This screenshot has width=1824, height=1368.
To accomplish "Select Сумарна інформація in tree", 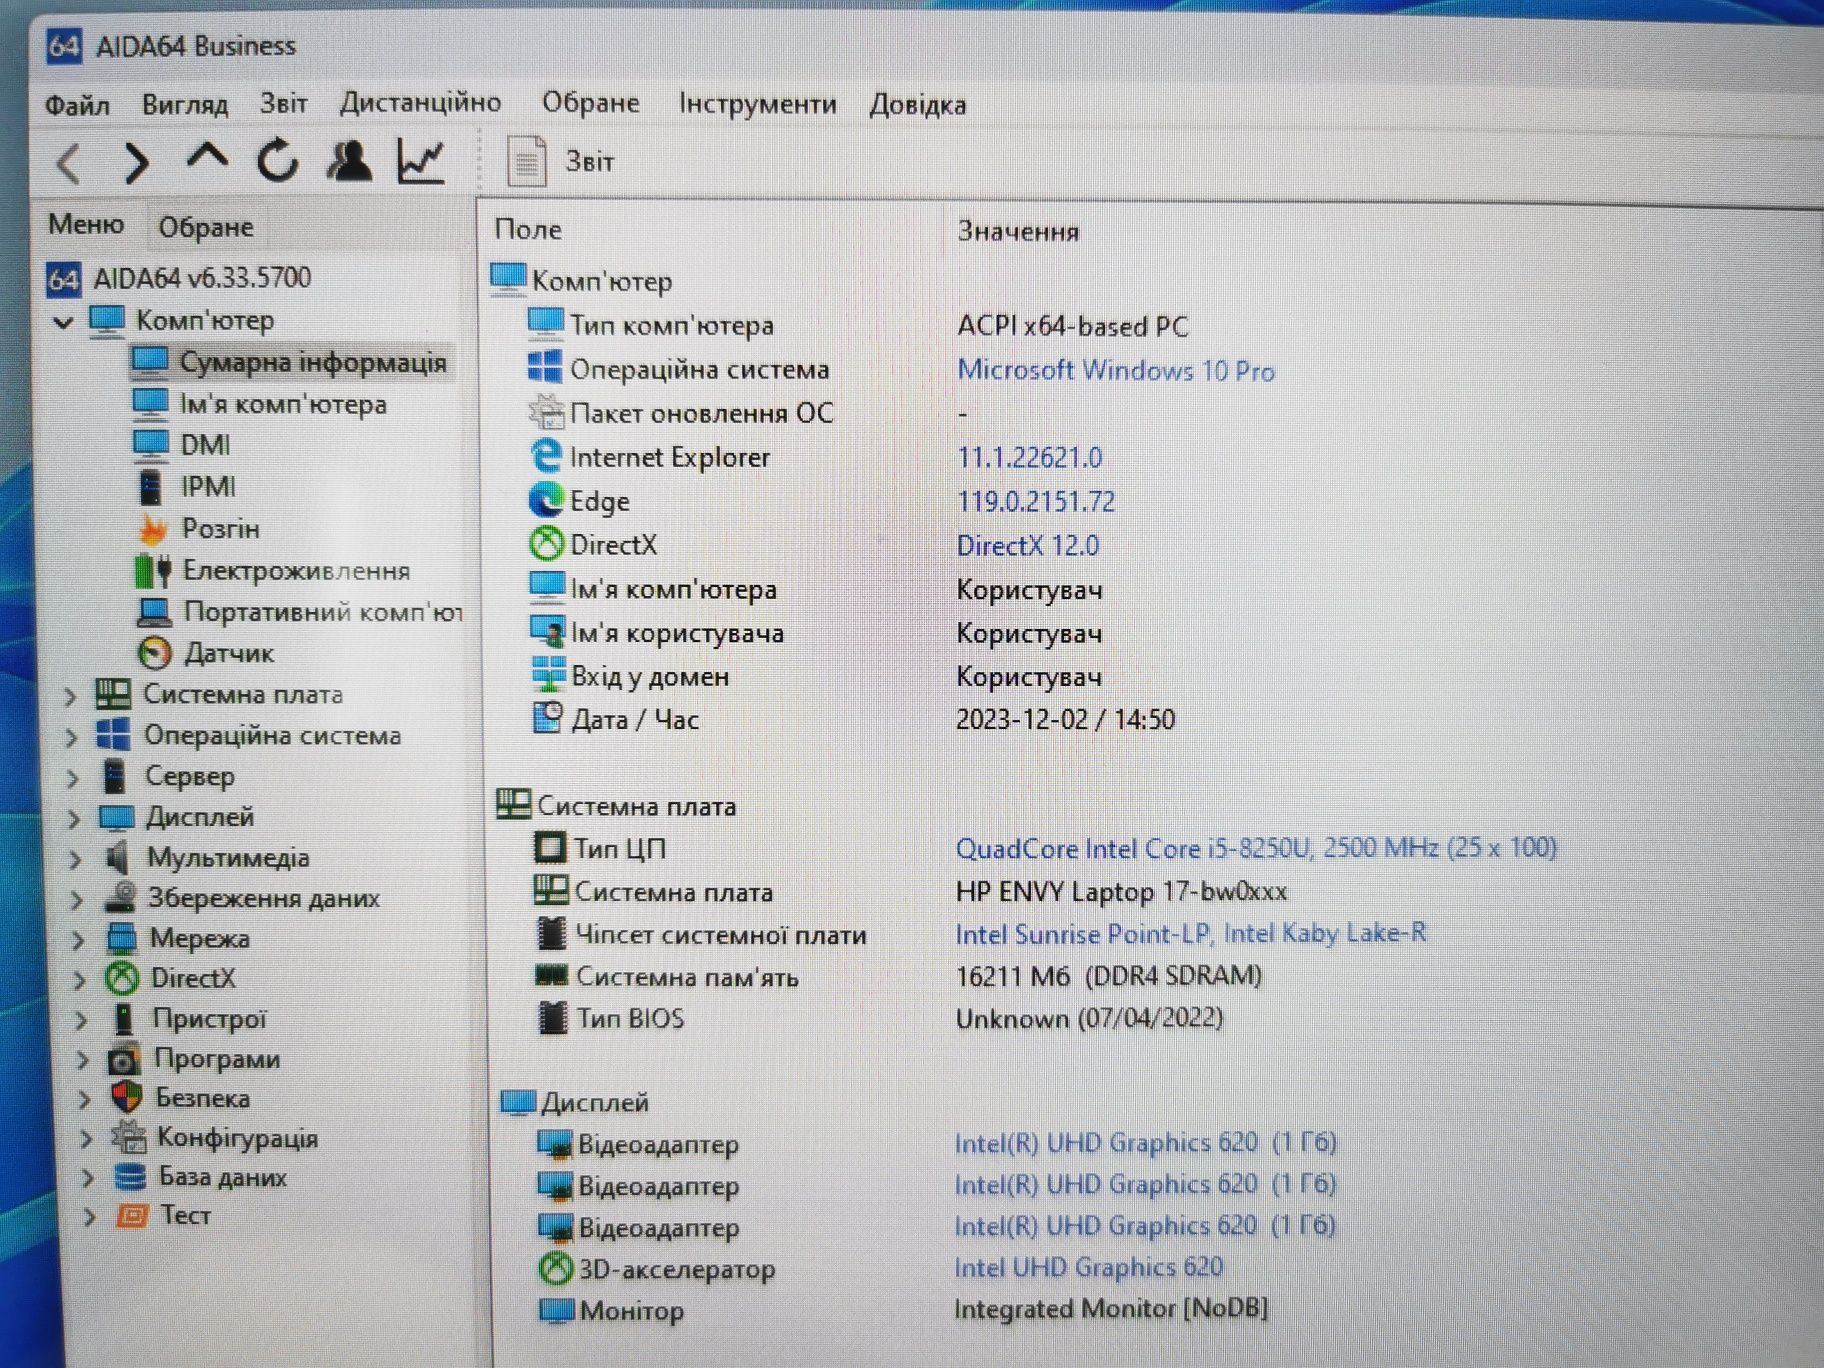I will tap(290, 362).
